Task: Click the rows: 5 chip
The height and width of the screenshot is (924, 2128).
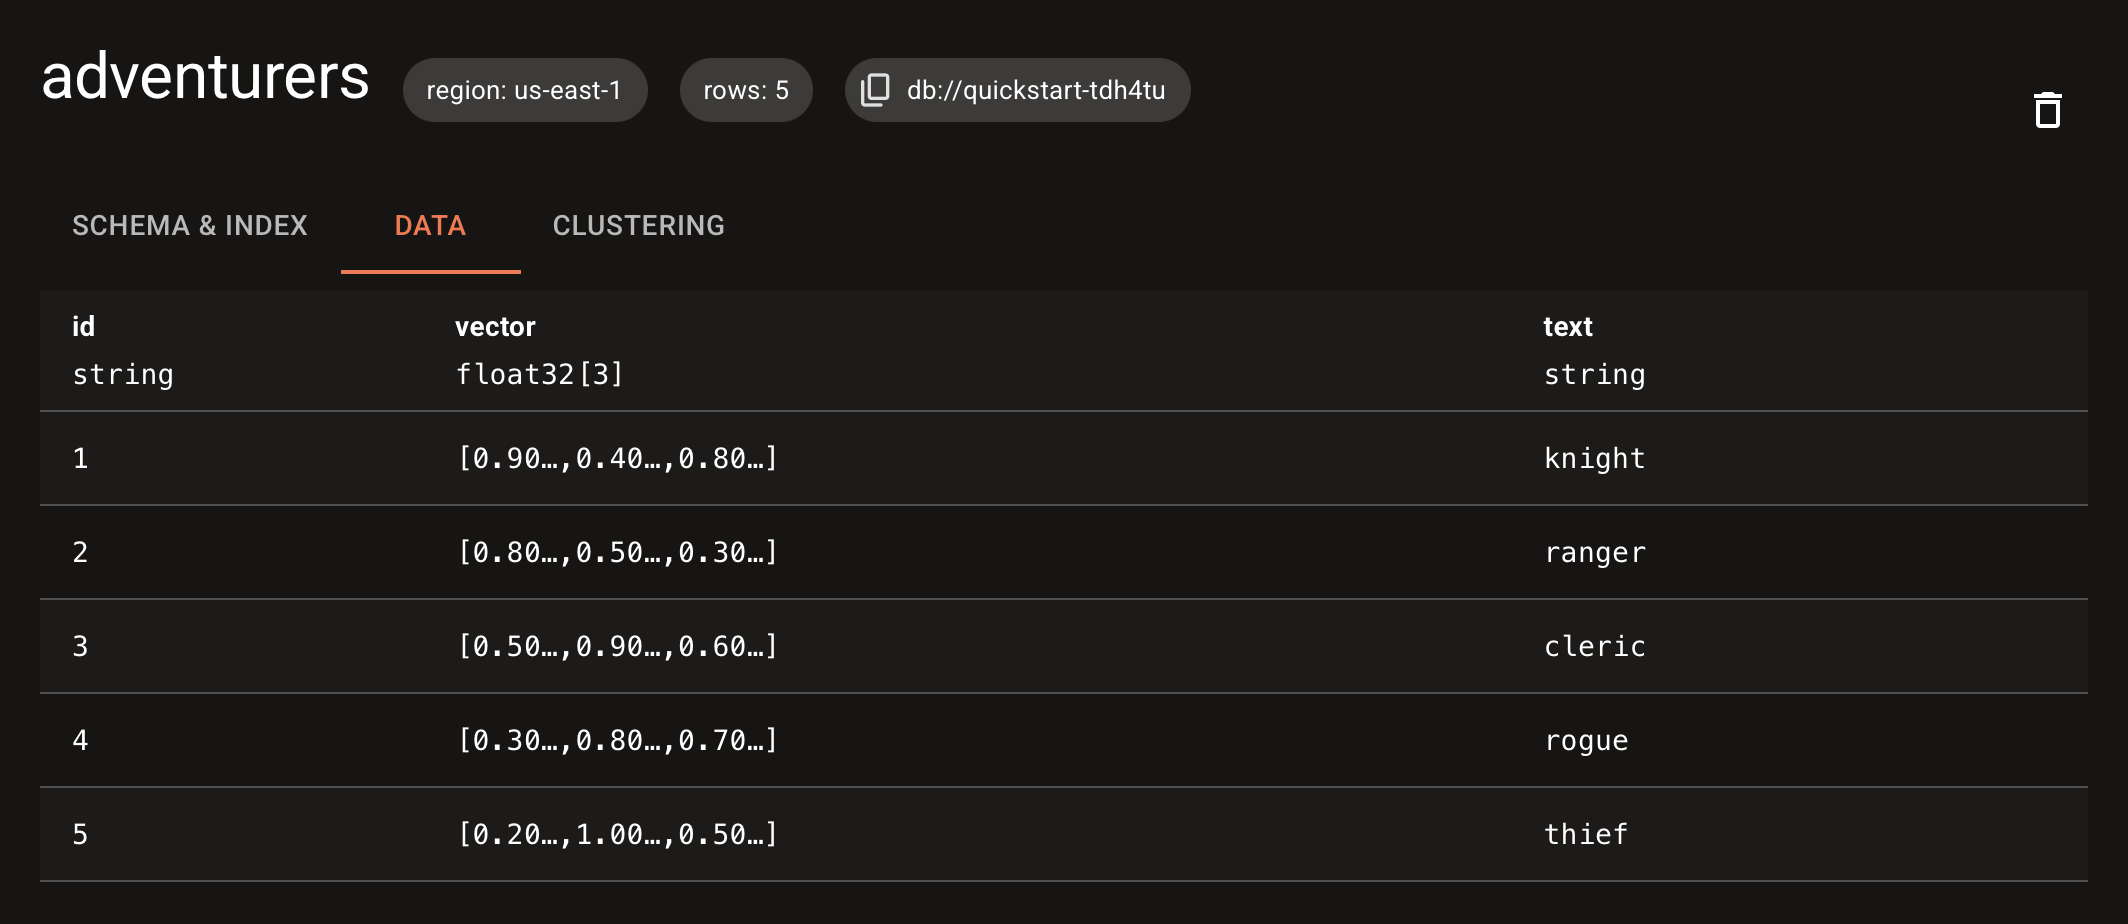Action: point(746,90)
